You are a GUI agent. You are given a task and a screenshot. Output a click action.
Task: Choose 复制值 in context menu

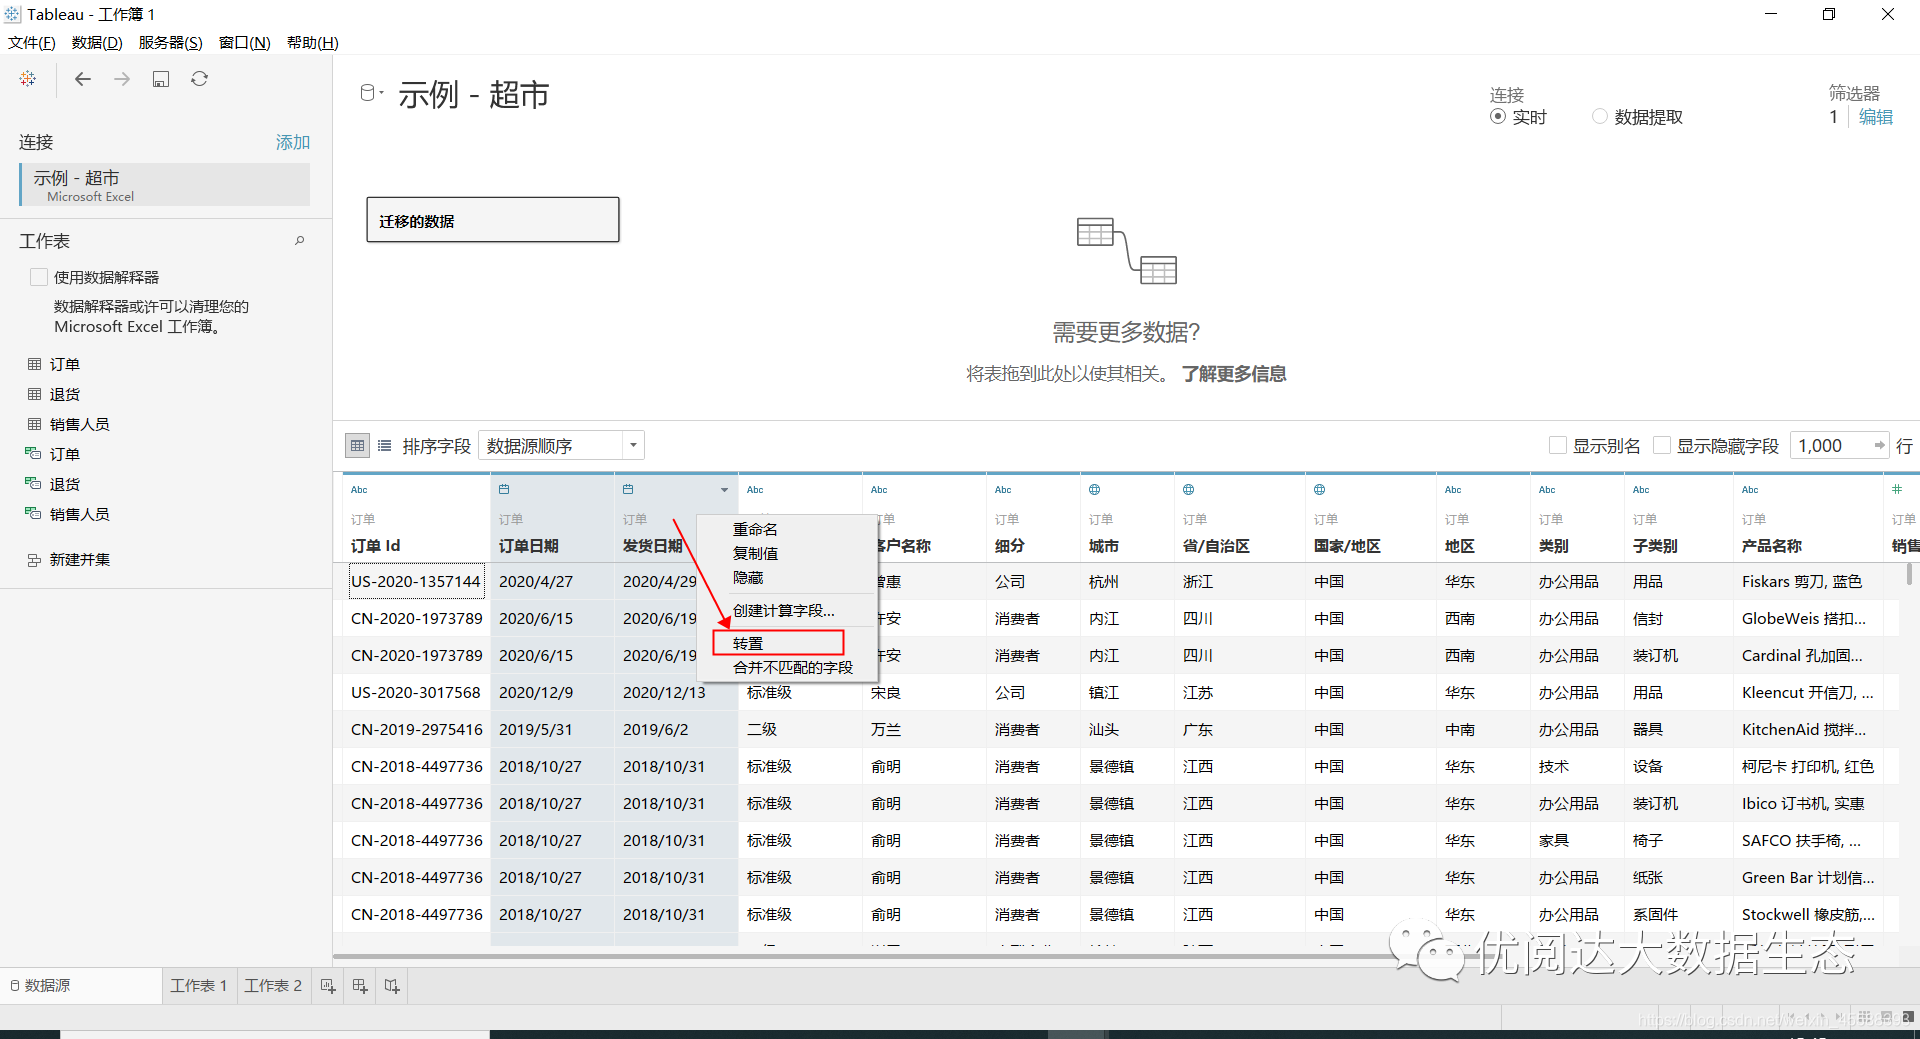pos(755,553)
